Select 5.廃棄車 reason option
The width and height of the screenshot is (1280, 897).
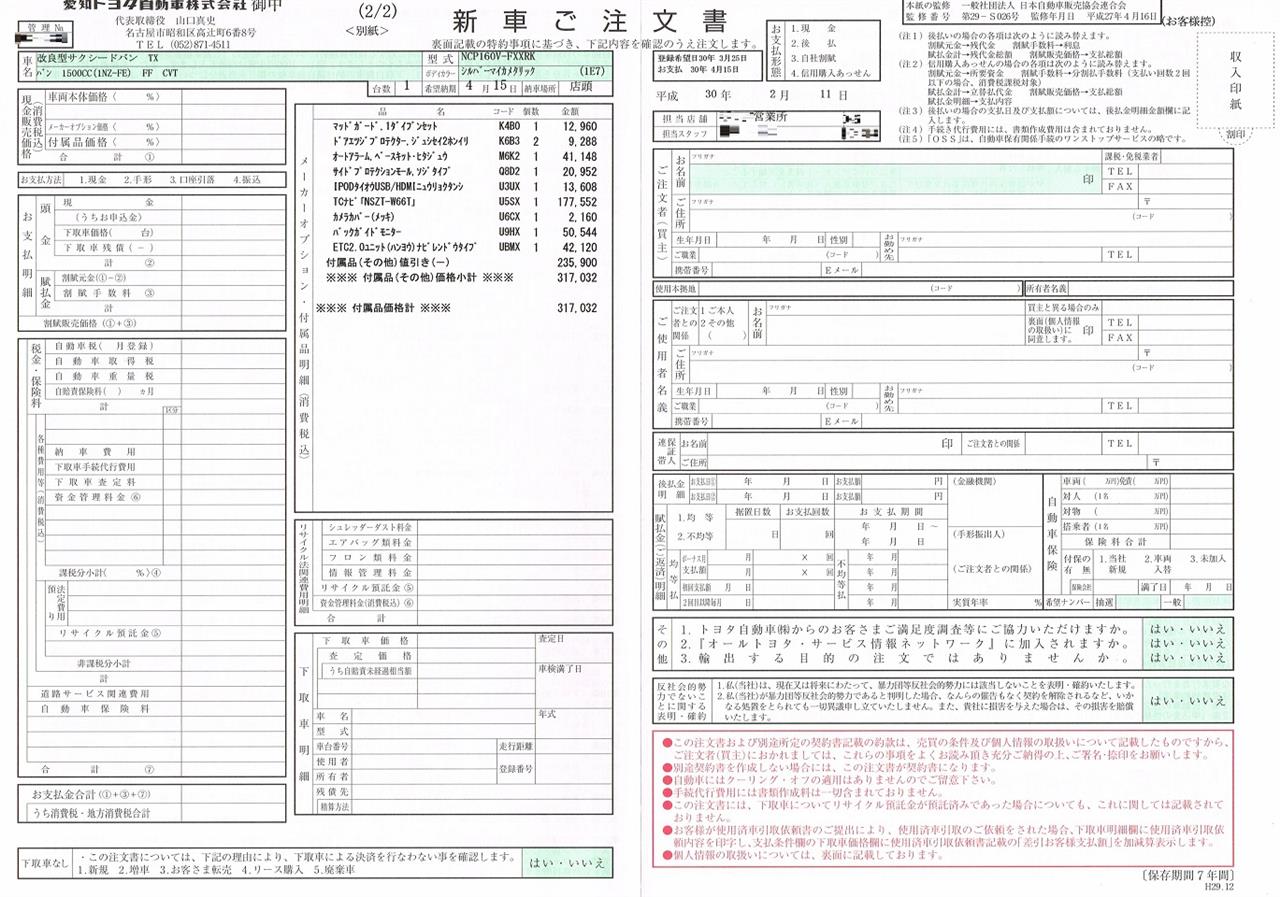click(x=336, y=870)
